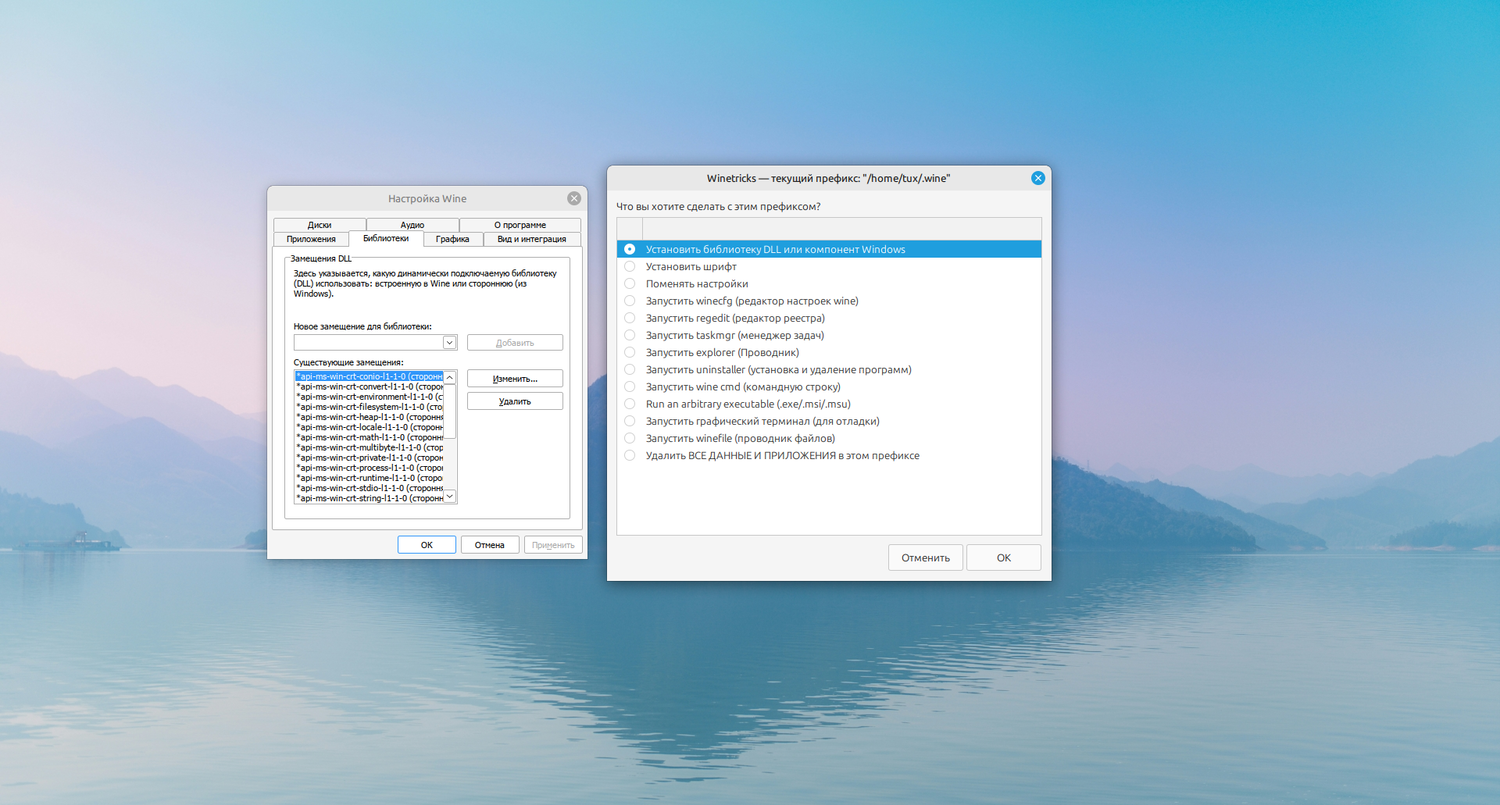Focus the new DLL override text field

tap(368, 342)
